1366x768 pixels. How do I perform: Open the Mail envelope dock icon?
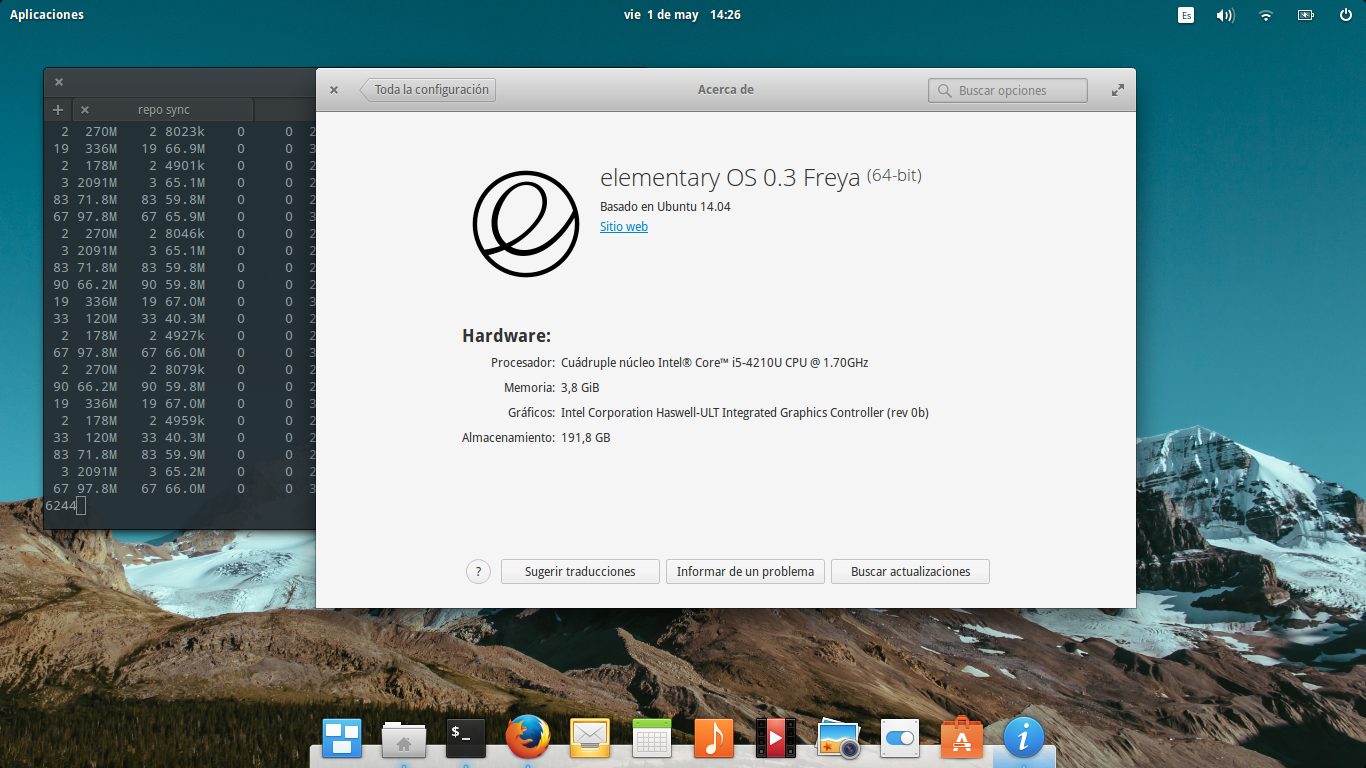click(x=590, y=738)
